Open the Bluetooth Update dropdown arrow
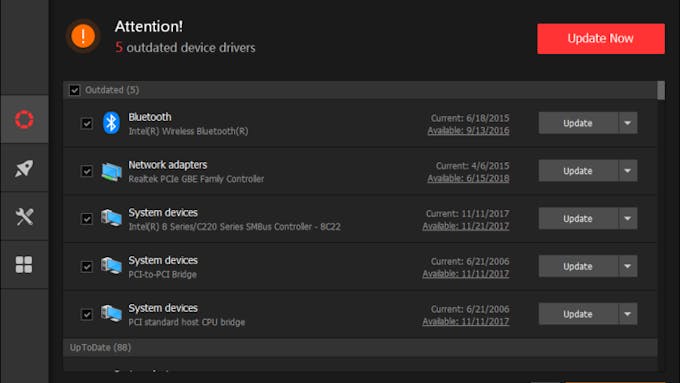The width and height of the screenshot is (680, 383). (x=628, y=123)
